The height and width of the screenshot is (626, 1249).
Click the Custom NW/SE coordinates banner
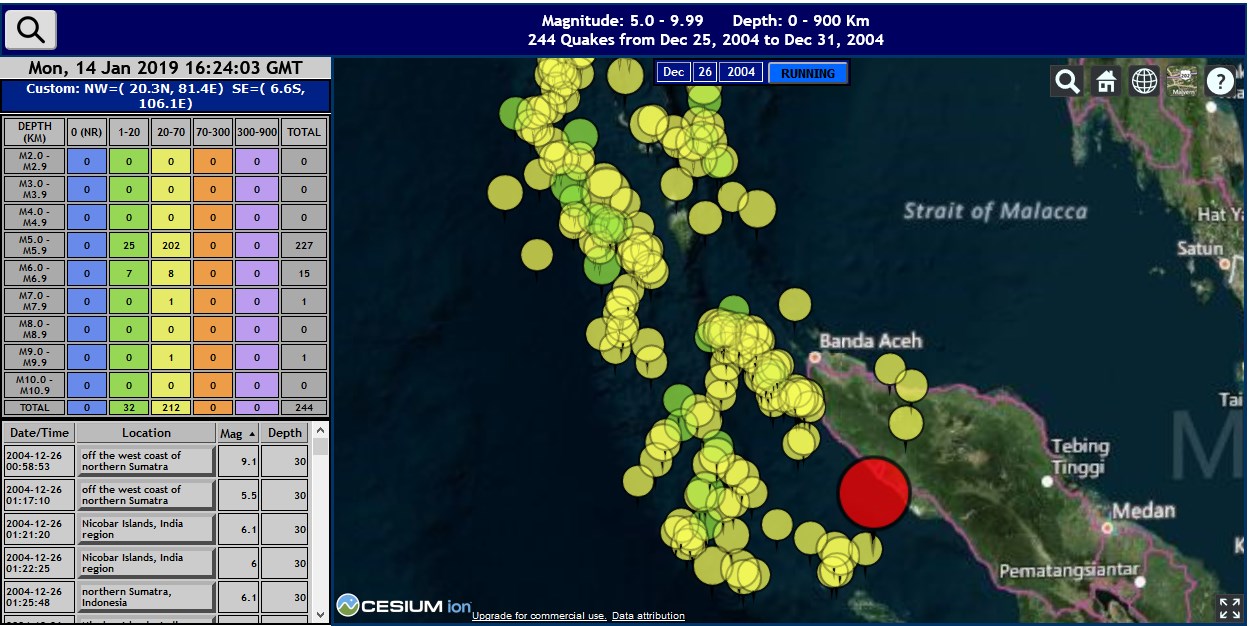[x=165, y=96]
